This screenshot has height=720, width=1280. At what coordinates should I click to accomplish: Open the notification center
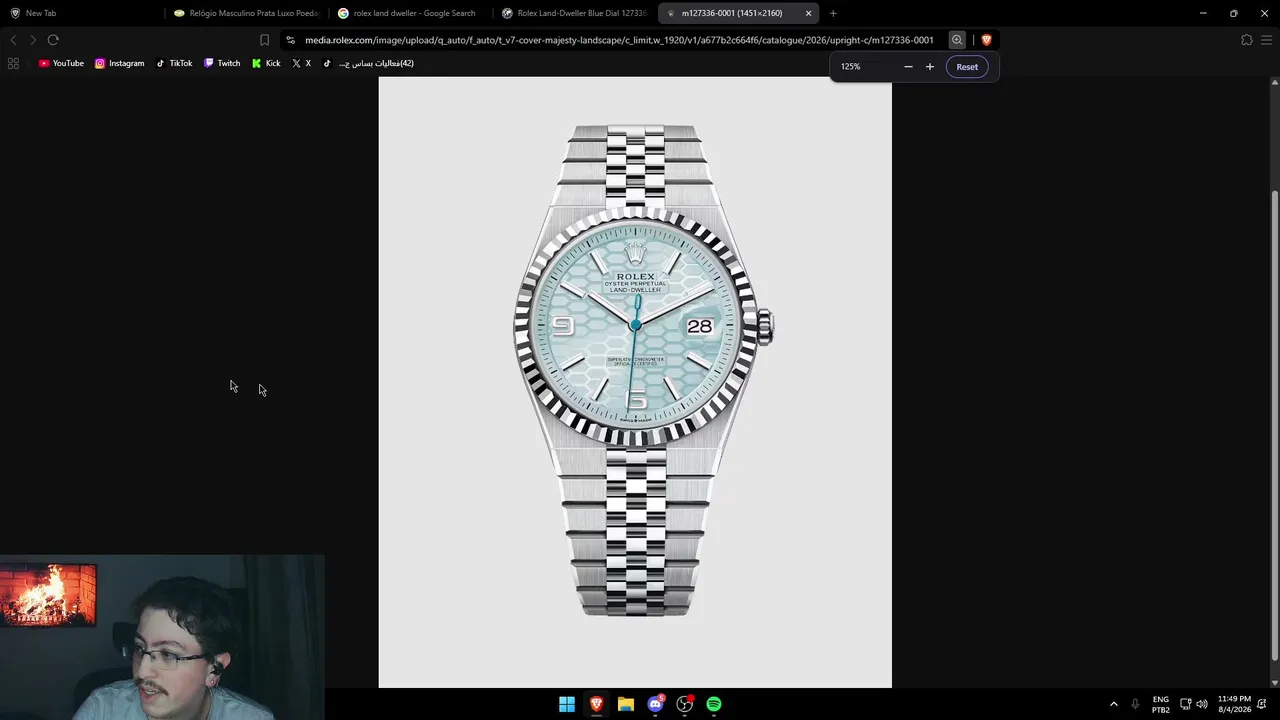(1264, 704)
